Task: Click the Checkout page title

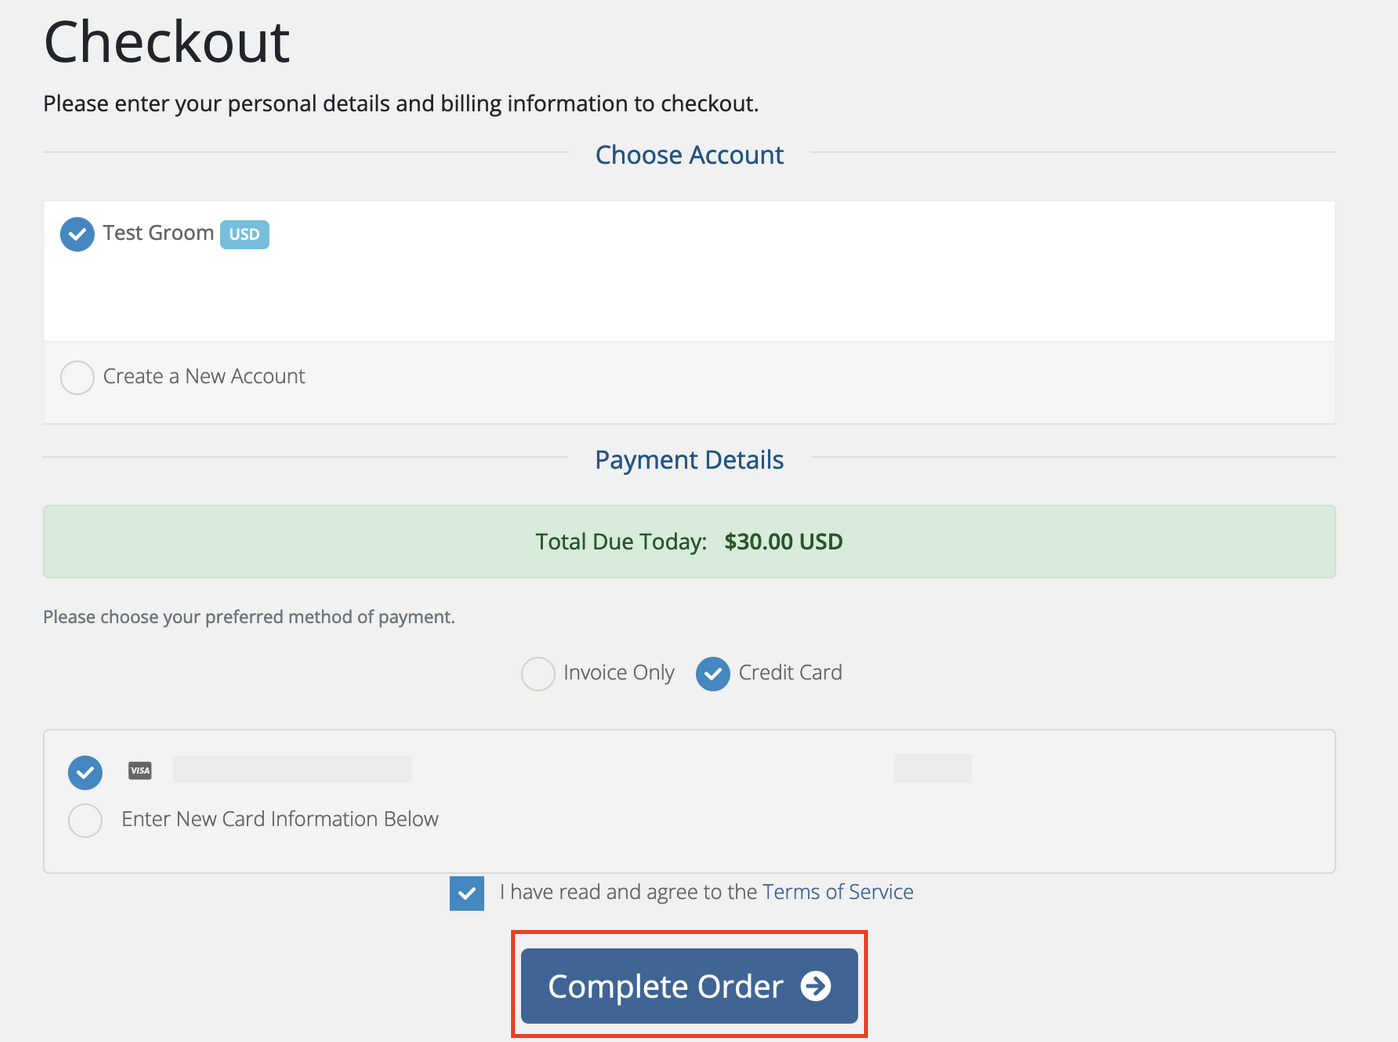Action: pyautogui.click(x=167, y=42)
